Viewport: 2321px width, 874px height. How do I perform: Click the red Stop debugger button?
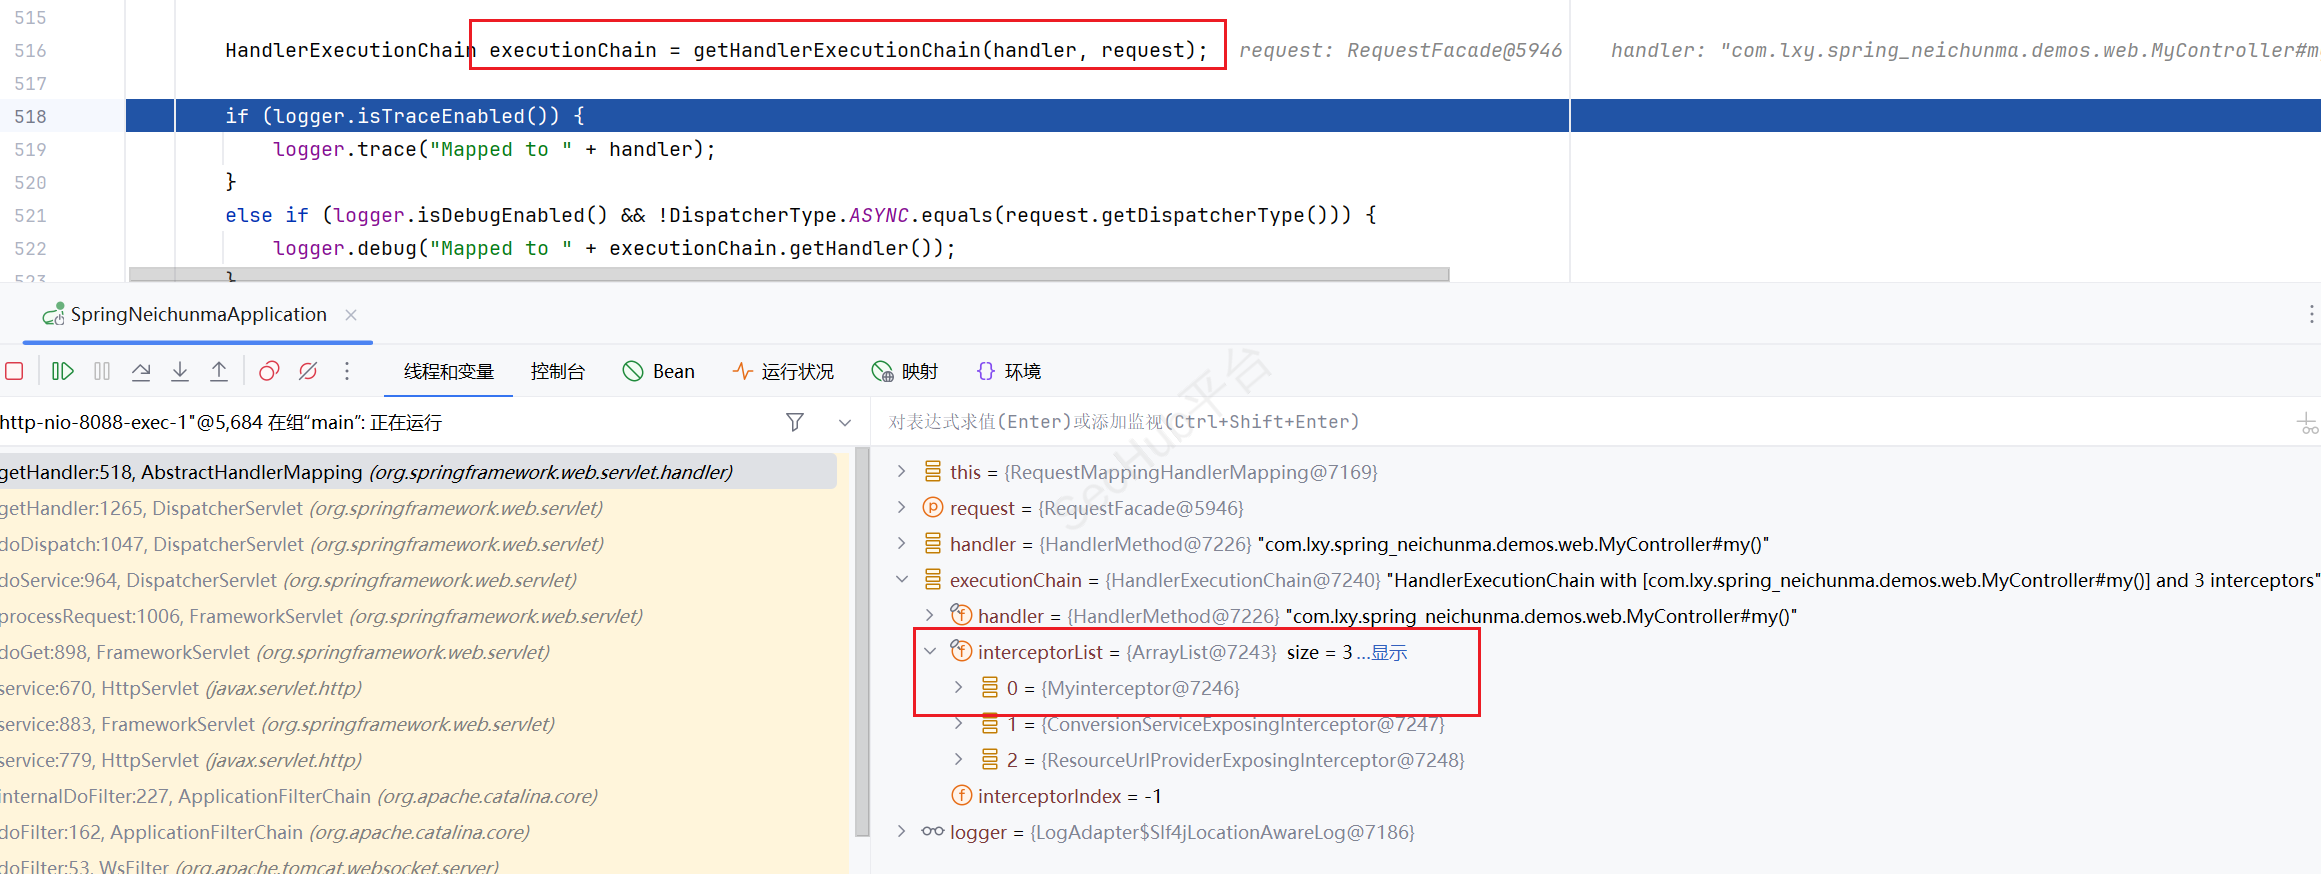[x=14, y=371]
